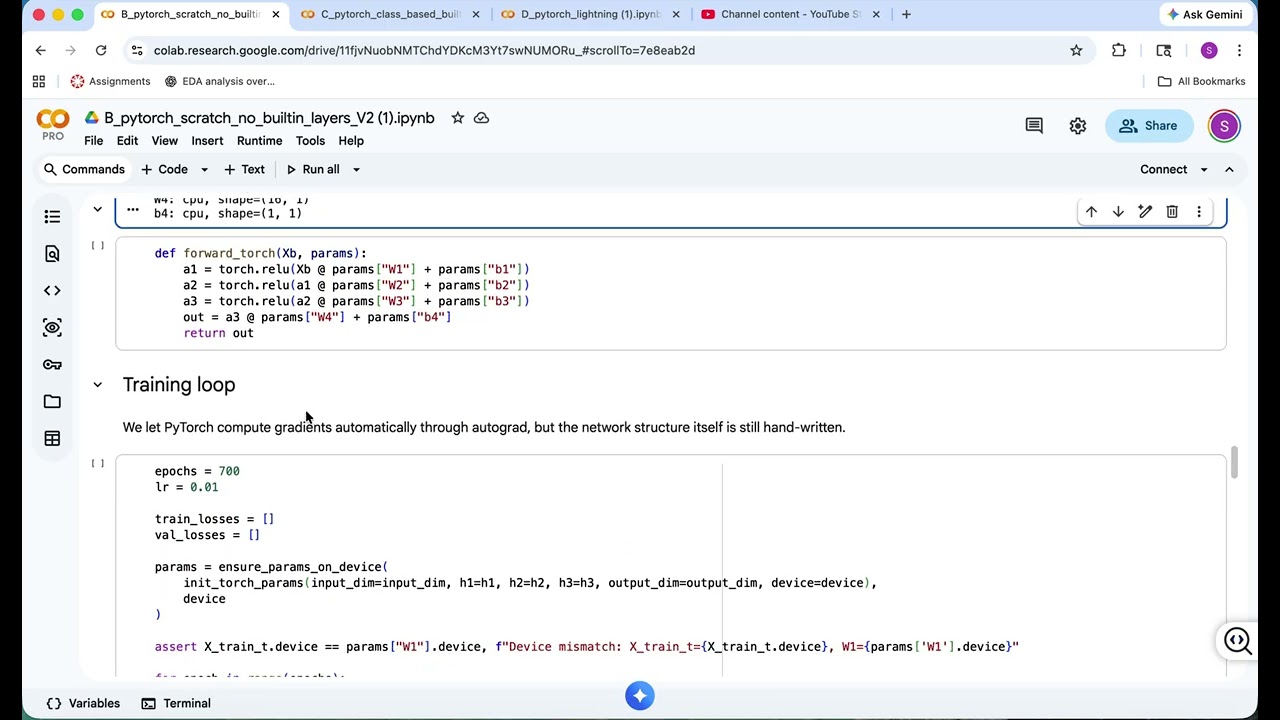
Task: Move cell down with the down arrow
Action: [1118, 212]
